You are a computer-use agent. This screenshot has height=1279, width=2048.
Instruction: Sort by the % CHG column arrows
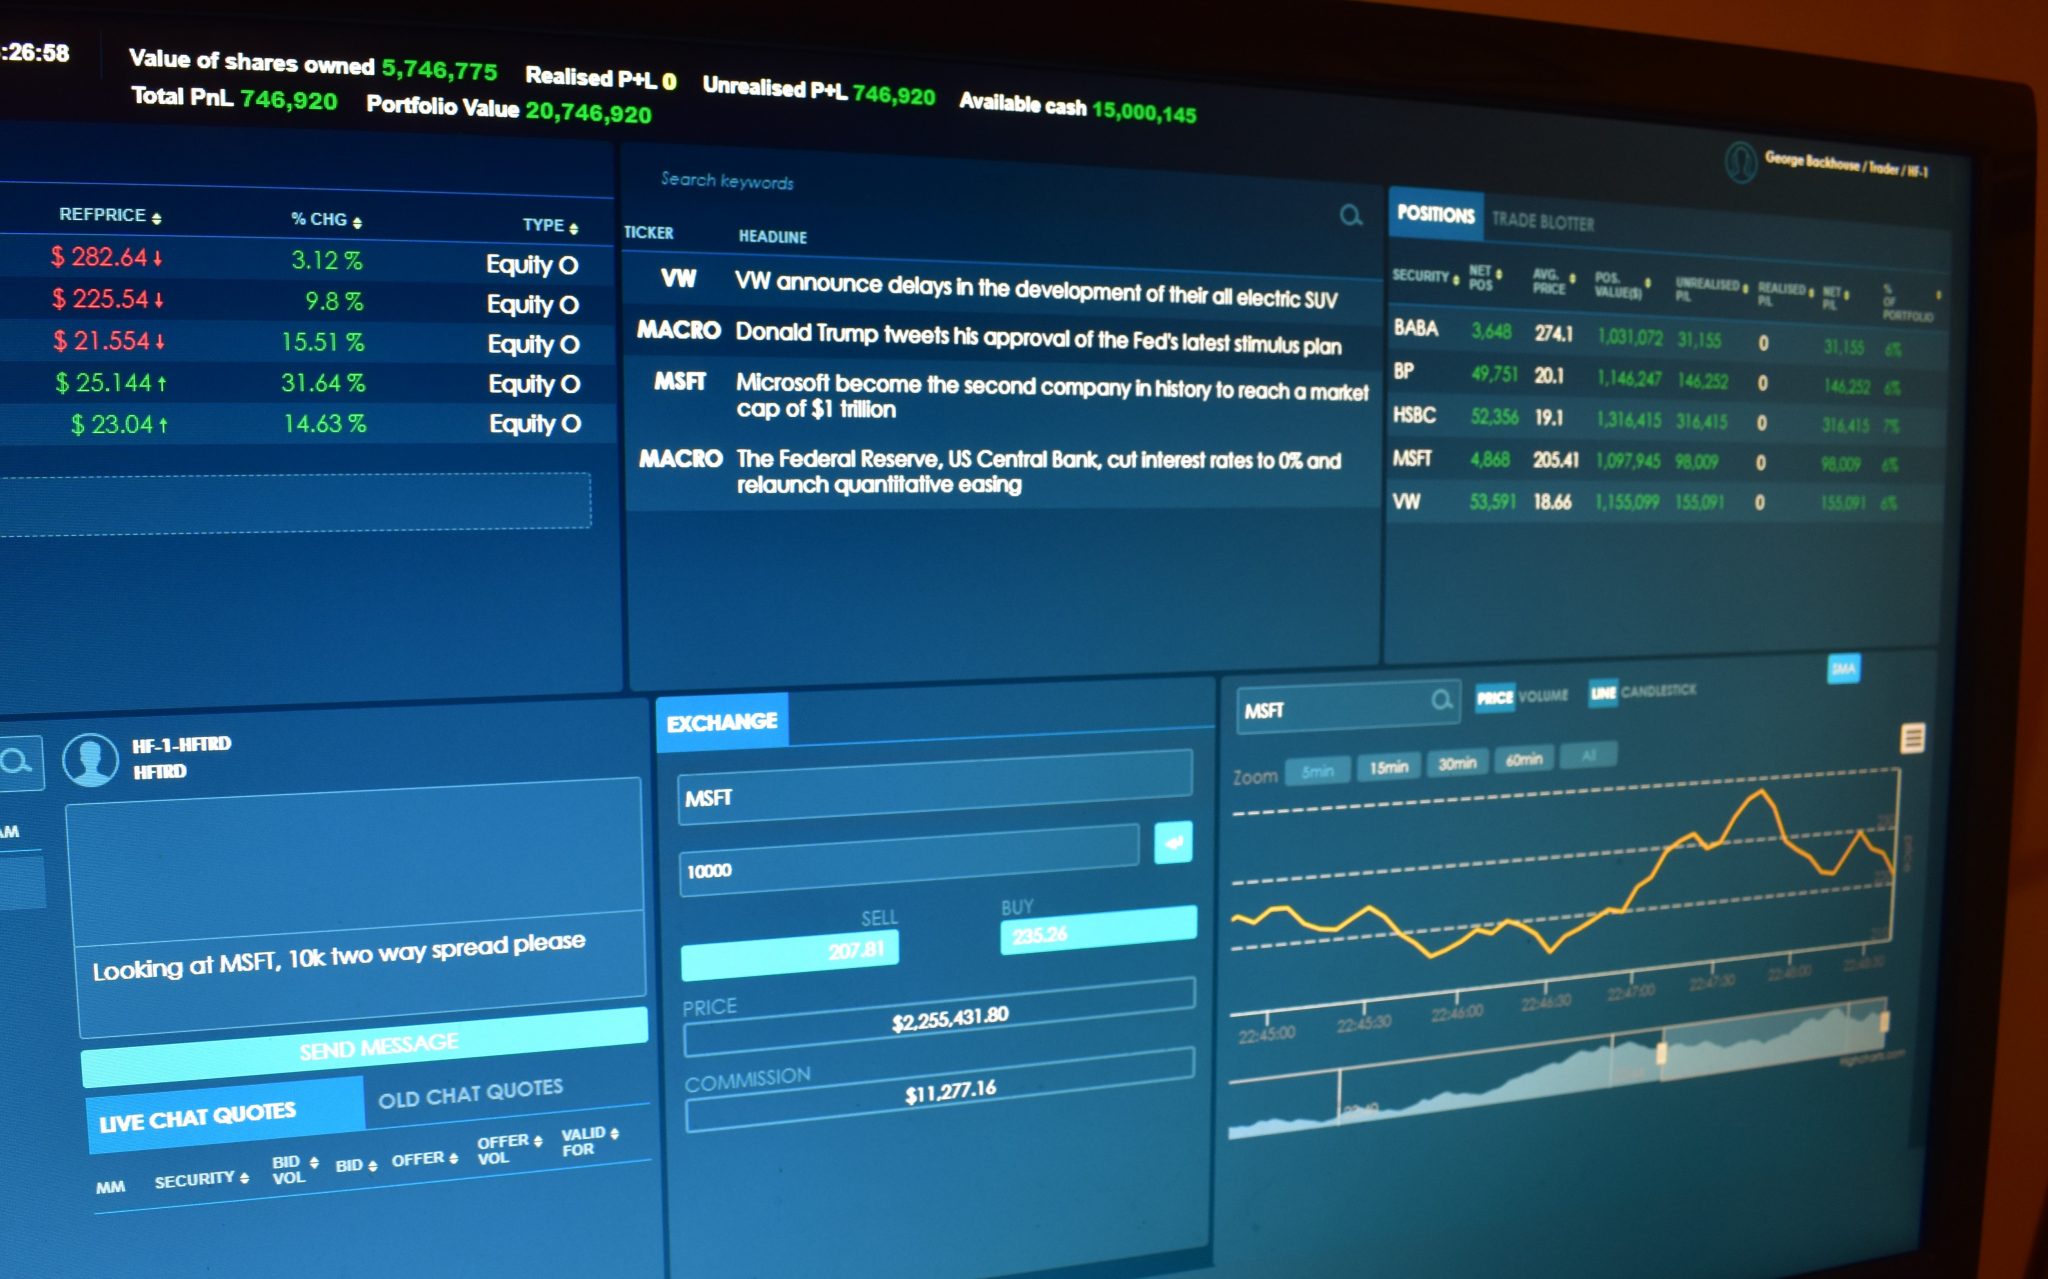point(357,222)
